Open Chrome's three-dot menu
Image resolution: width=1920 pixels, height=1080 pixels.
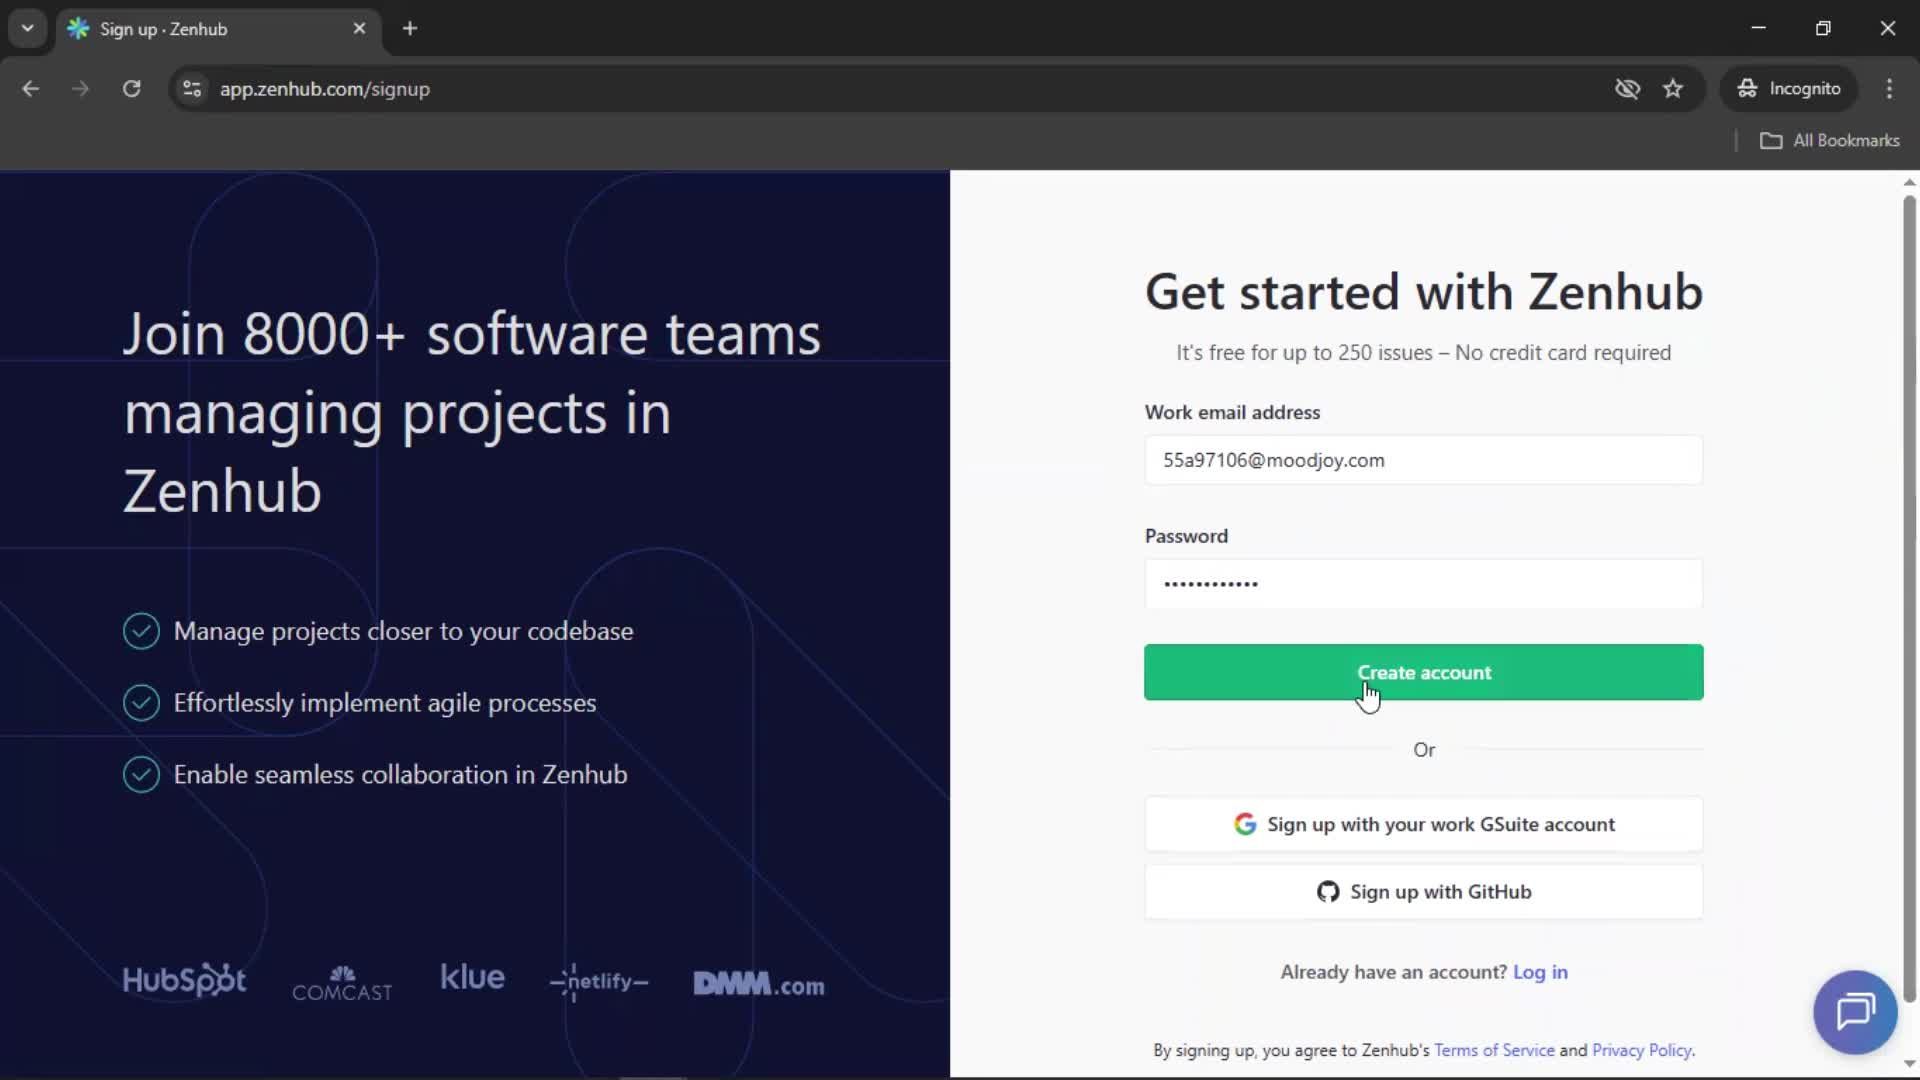tap(1890, 89)
